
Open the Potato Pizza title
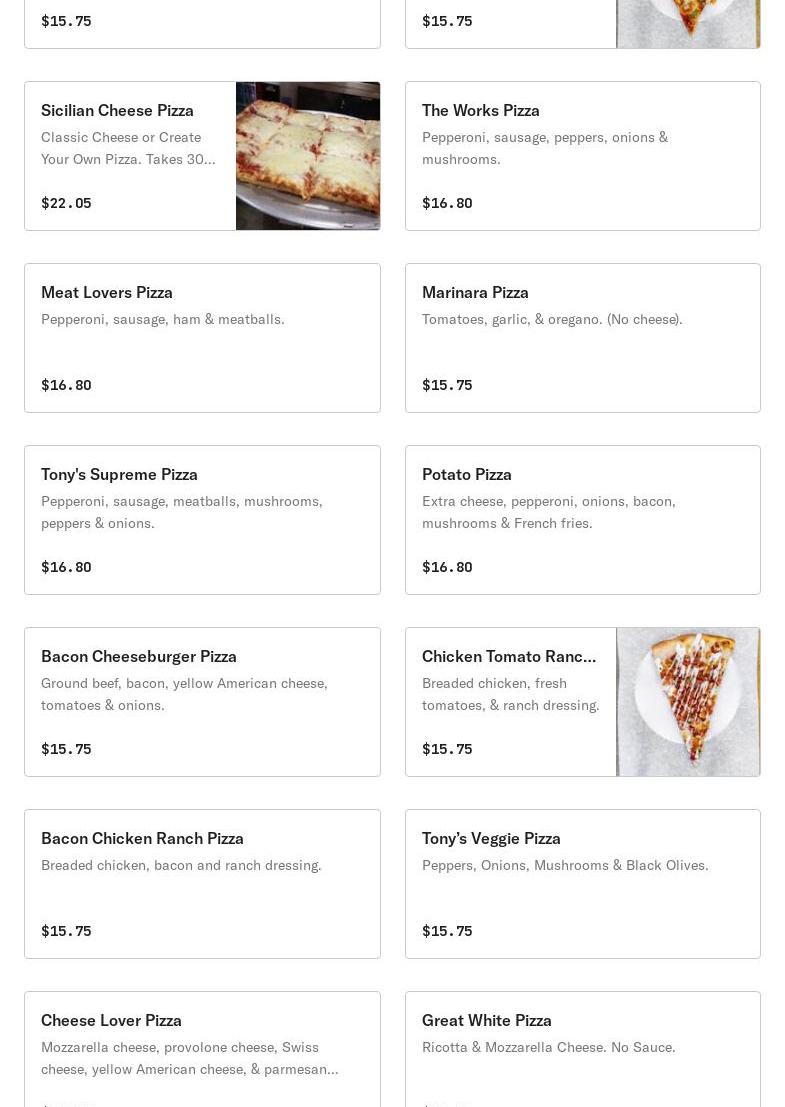(x=467, y=474)
